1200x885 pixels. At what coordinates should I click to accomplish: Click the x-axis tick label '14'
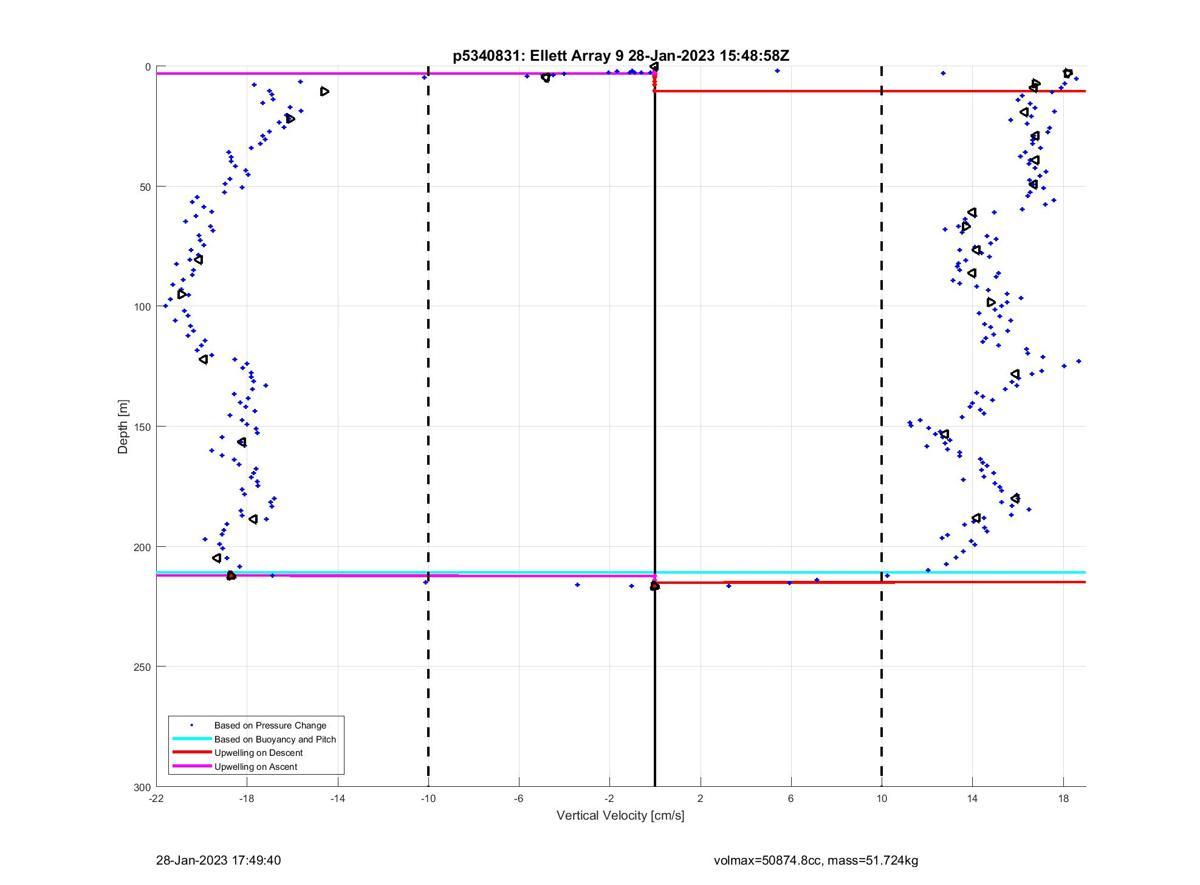tap(972, 798)
